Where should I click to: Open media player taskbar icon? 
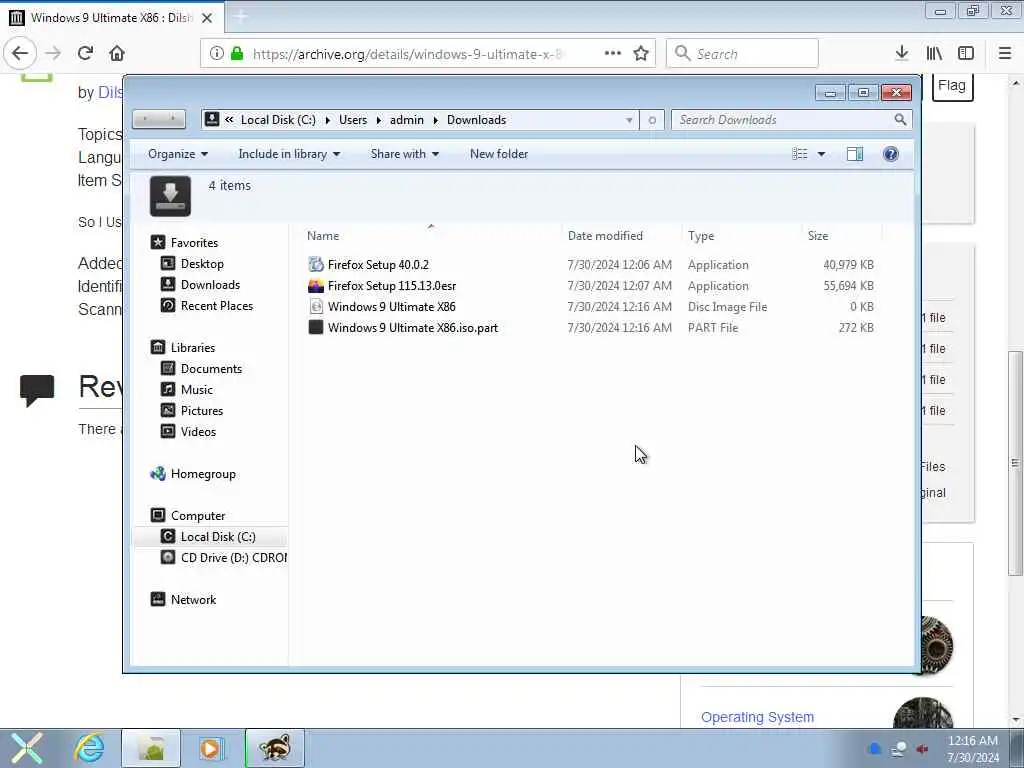[212, 748]
